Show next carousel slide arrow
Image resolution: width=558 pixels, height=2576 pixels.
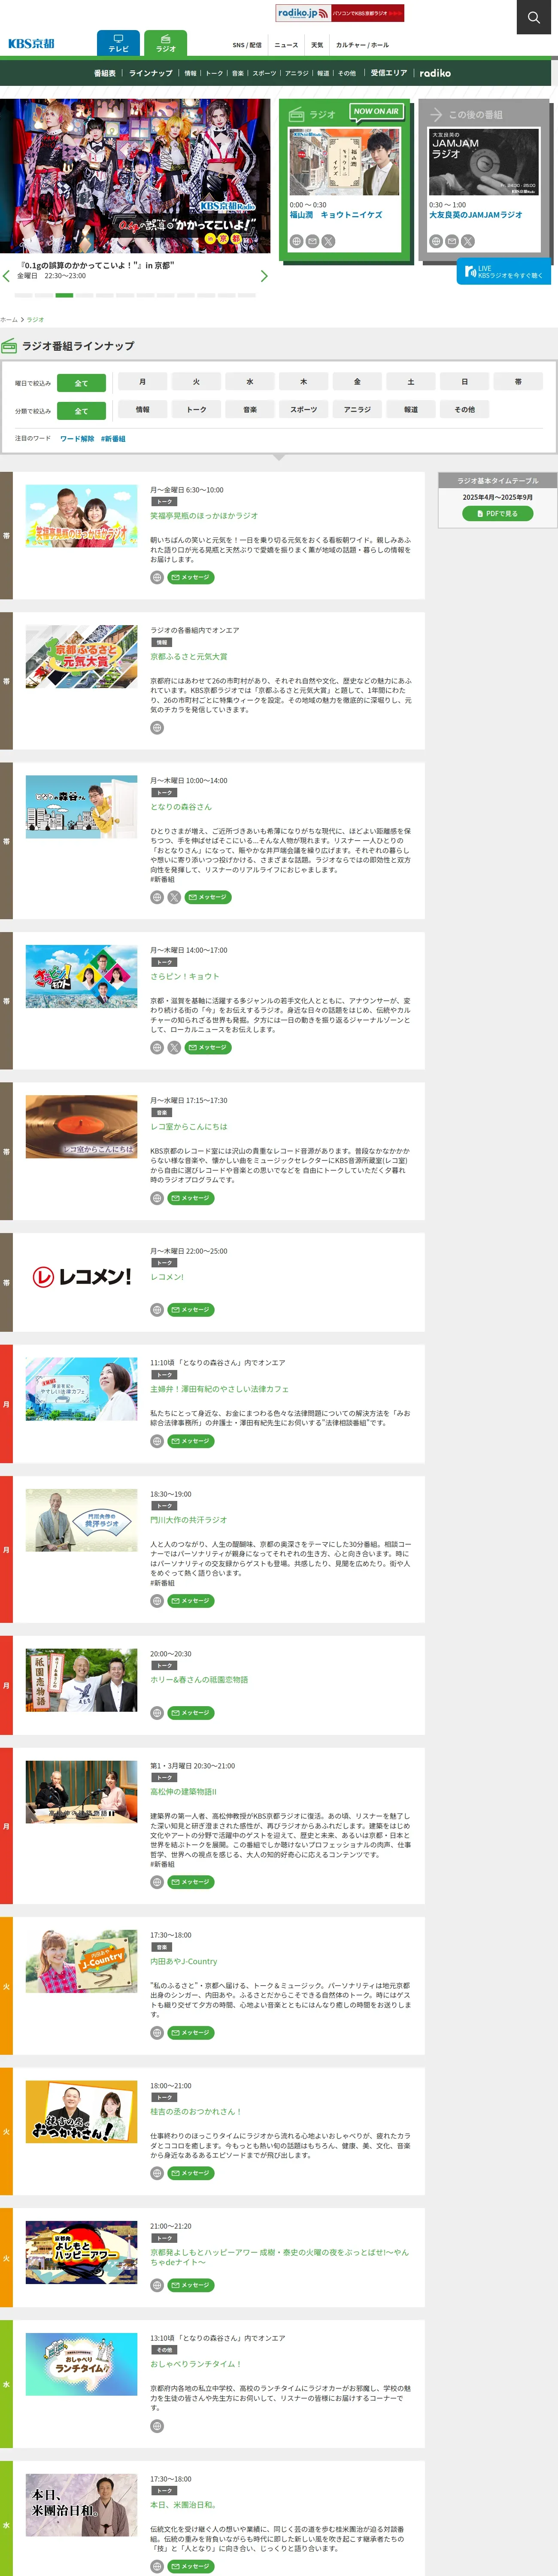click(264, 276)
